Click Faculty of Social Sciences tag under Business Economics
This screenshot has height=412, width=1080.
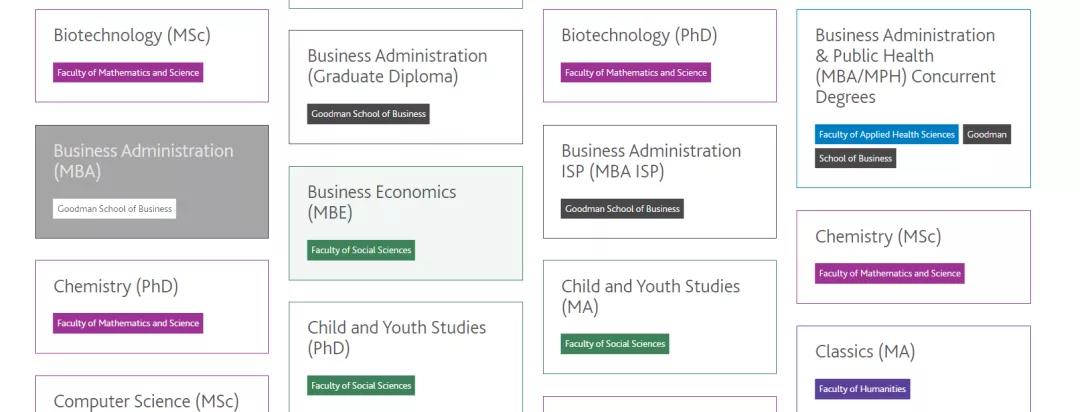(x=361, y=250)
